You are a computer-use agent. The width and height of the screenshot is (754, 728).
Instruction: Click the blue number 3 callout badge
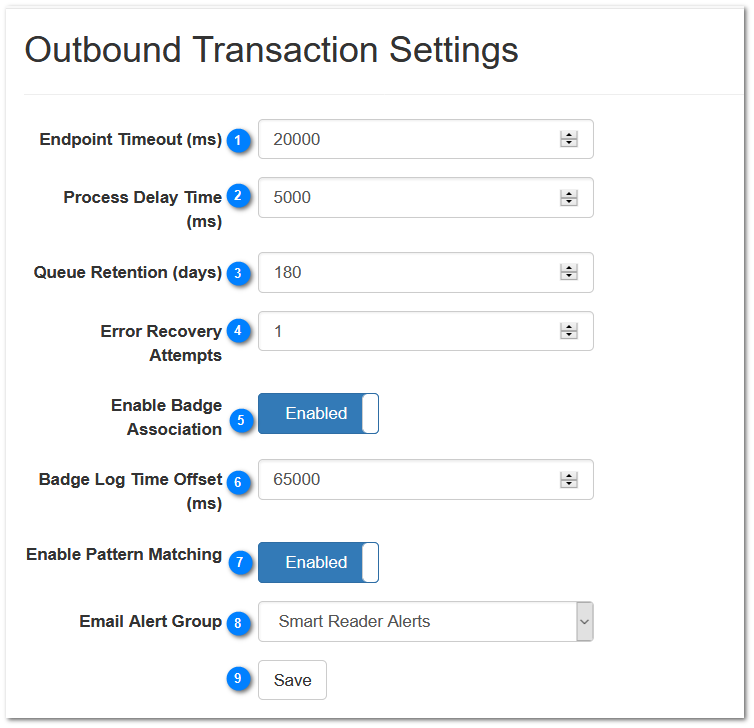tap(238, 273)
